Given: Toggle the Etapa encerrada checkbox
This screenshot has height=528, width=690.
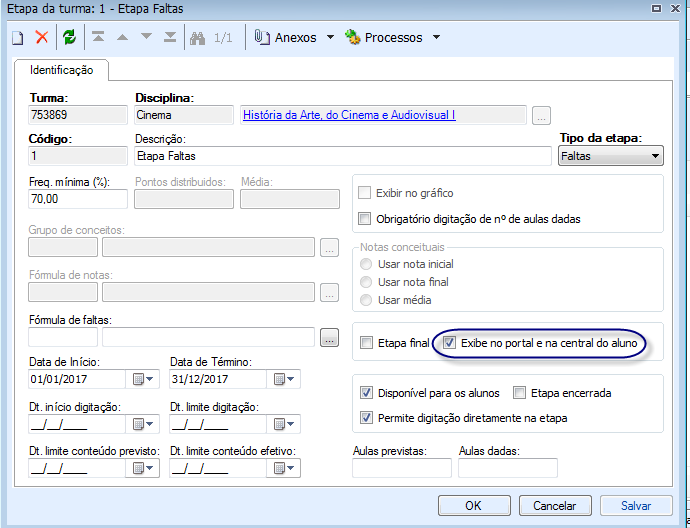Looking at the screenshot, I should (519, 393).
